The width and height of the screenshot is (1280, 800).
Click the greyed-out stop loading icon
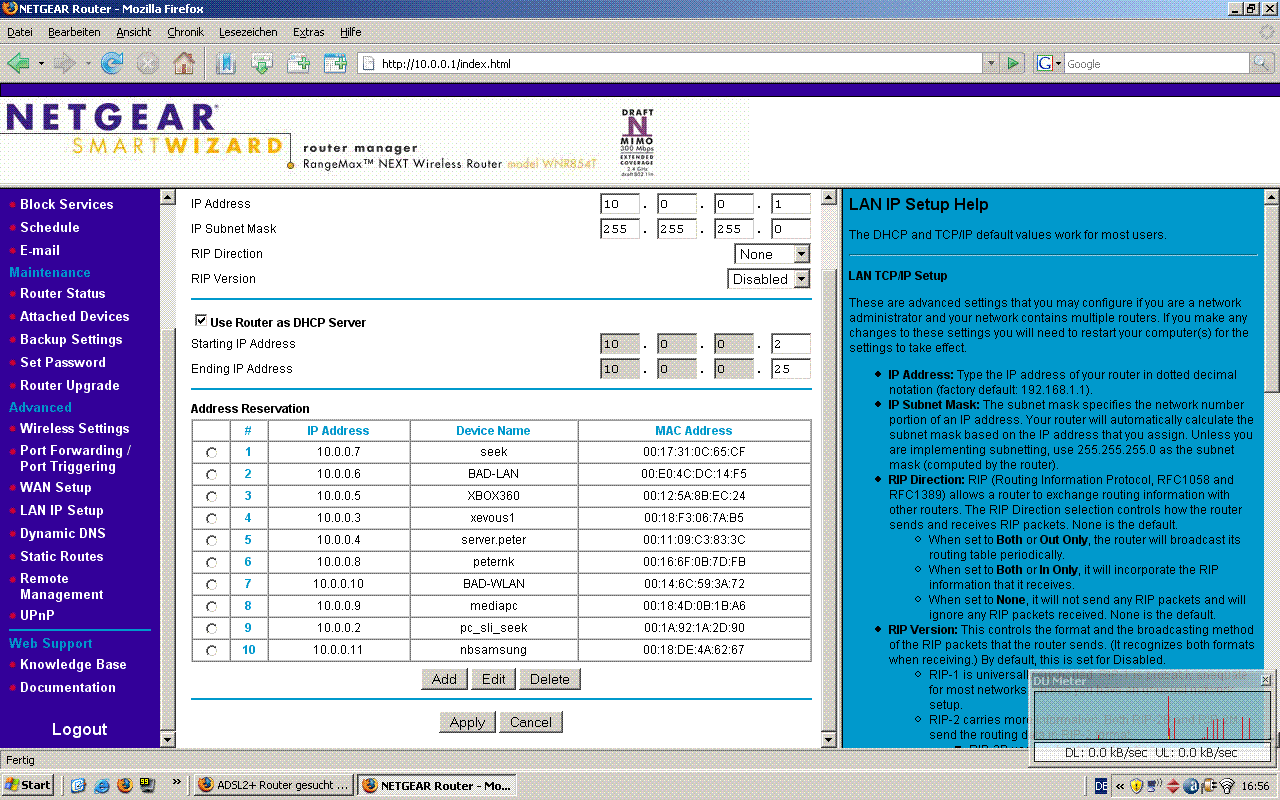[148, 63]
